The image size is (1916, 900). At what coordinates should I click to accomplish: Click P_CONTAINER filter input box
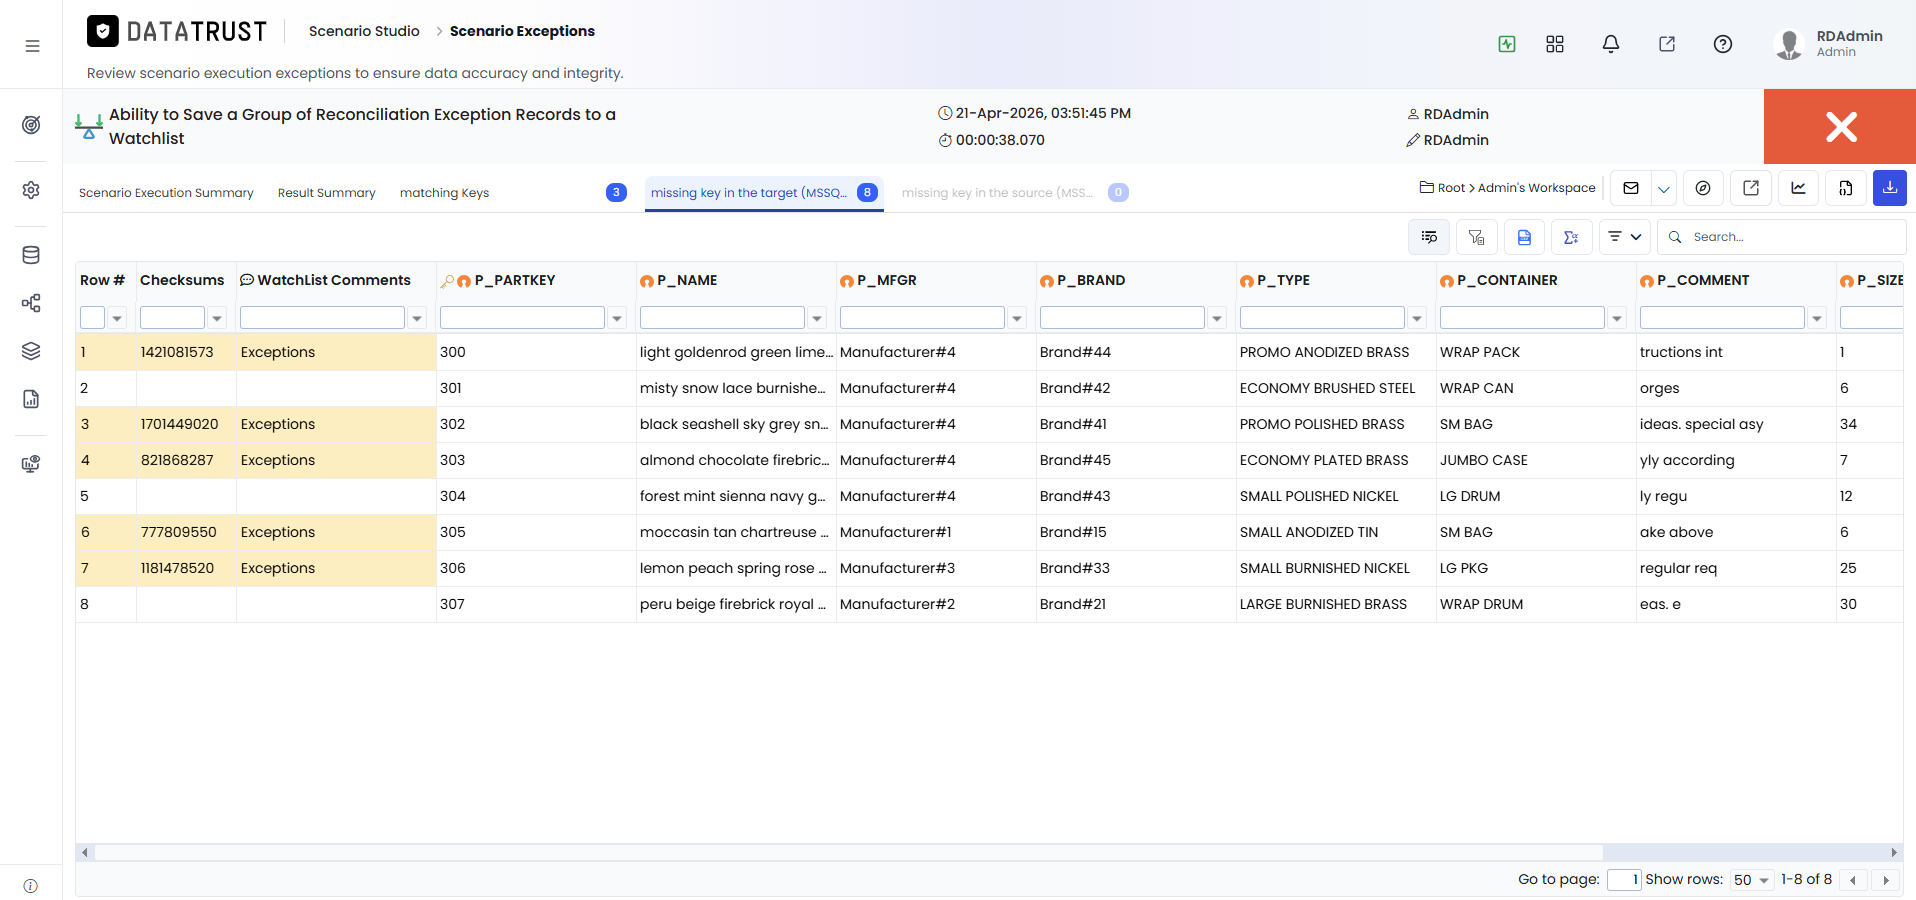1522,318
